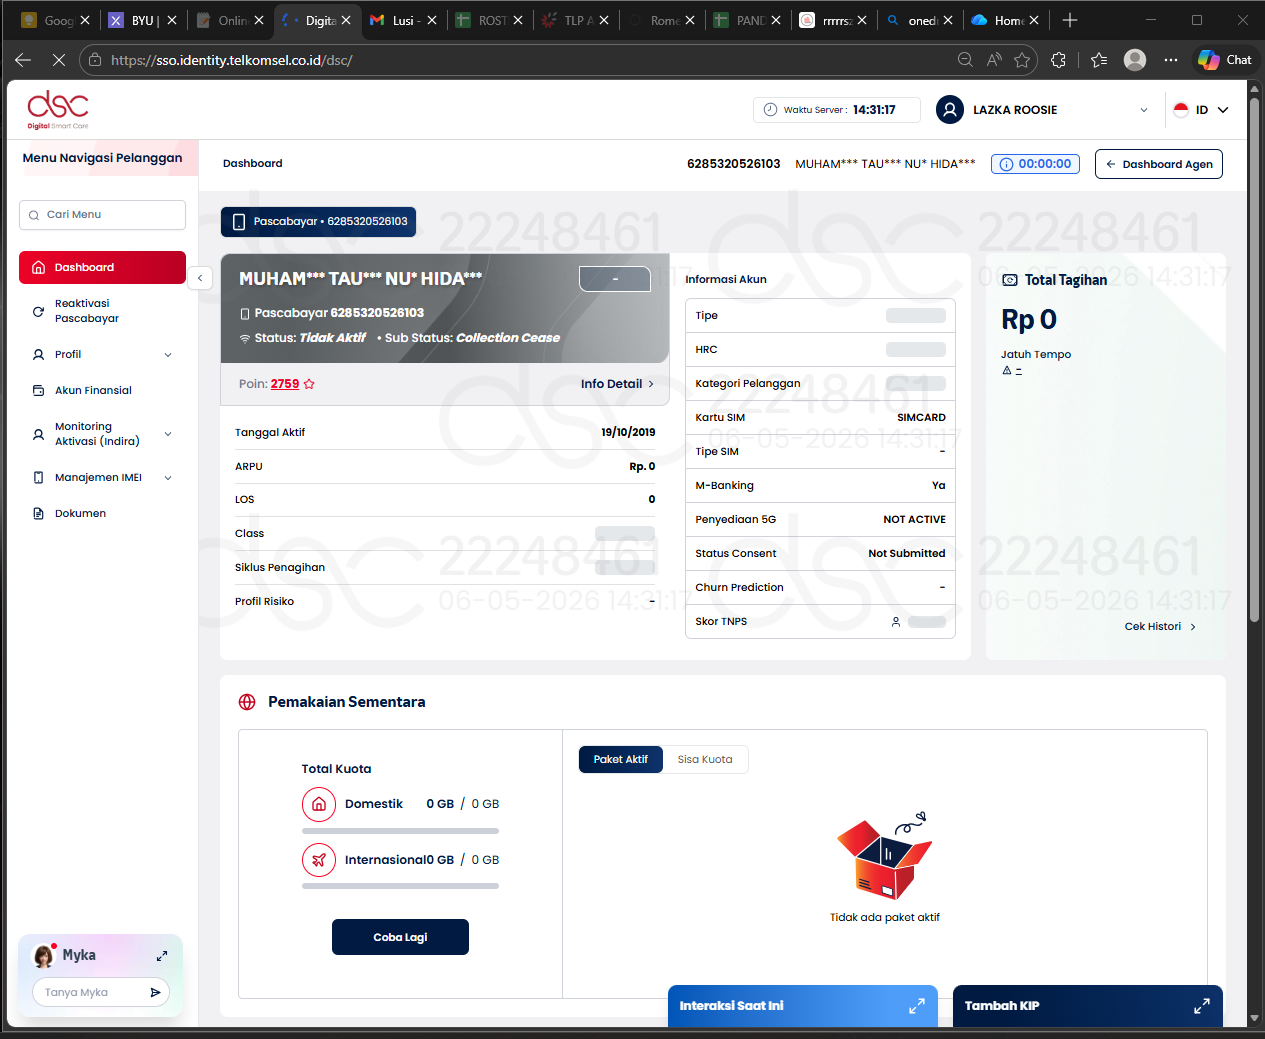Open the Dashboard sidebar item
This screenshot has height=1039, width=1265.
click(102, 267)
